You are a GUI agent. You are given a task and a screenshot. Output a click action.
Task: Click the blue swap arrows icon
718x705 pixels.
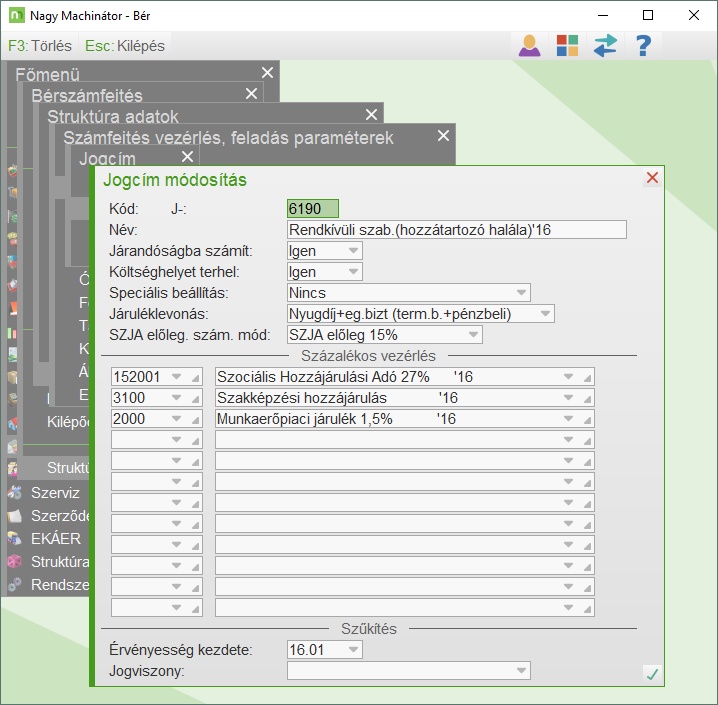[605, 45]
